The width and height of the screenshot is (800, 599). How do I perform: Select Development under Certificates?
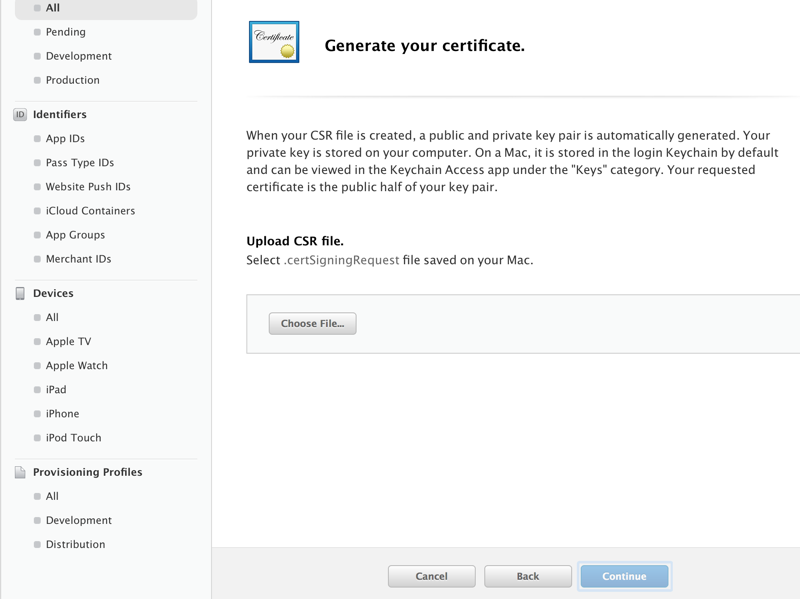(x=78, y=56)
